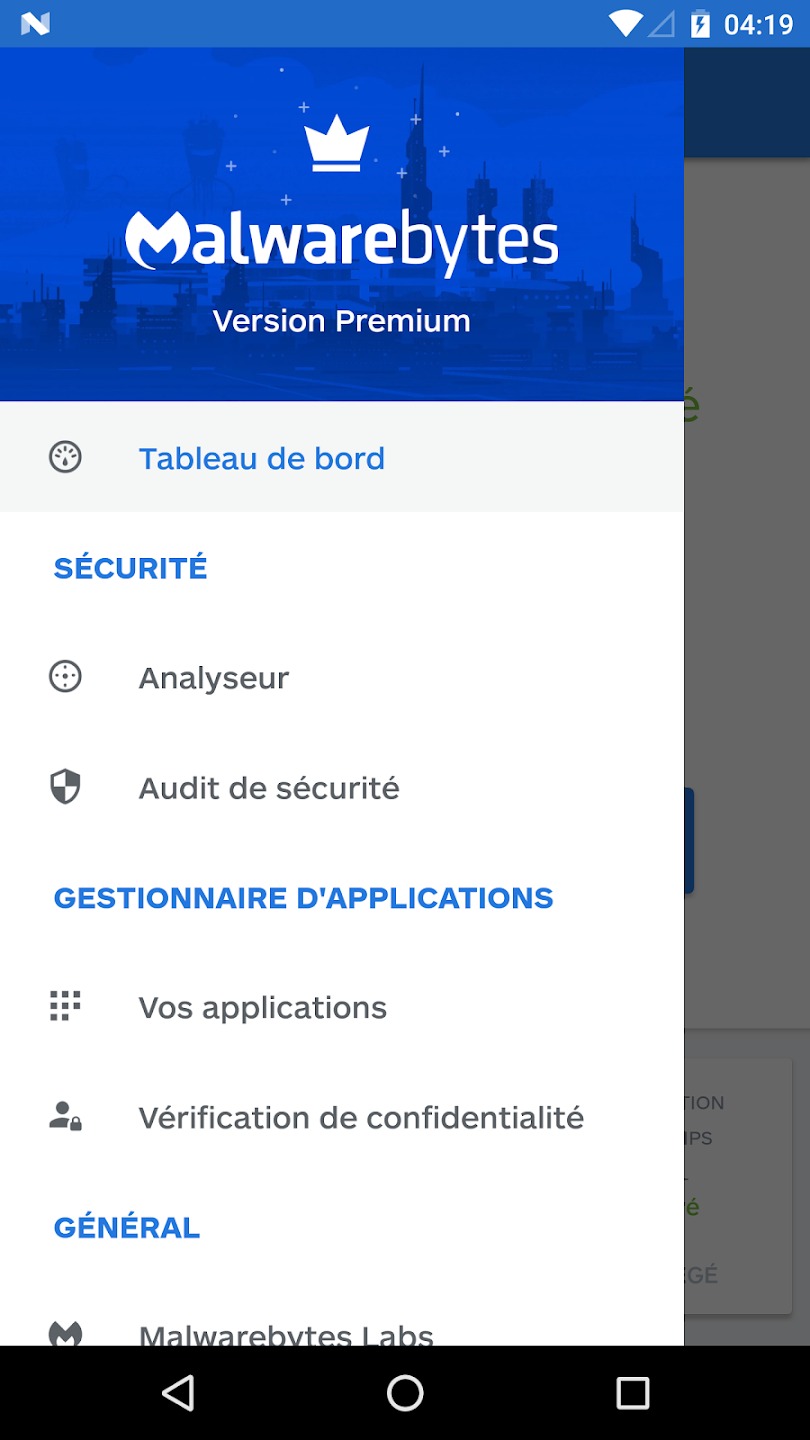Click the Malwarebytes Labs logo icon
Image resolution: width=810 pixels, height=1440 pixels.
[65, 1333]
